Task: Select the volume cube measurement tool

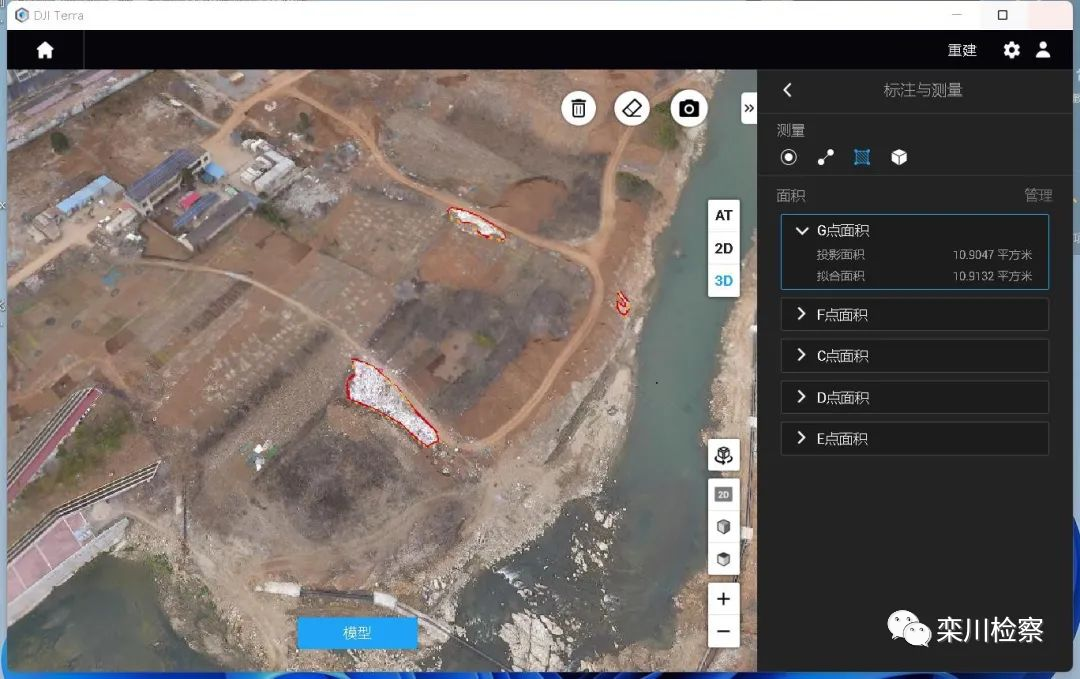Action: [899, 157]
